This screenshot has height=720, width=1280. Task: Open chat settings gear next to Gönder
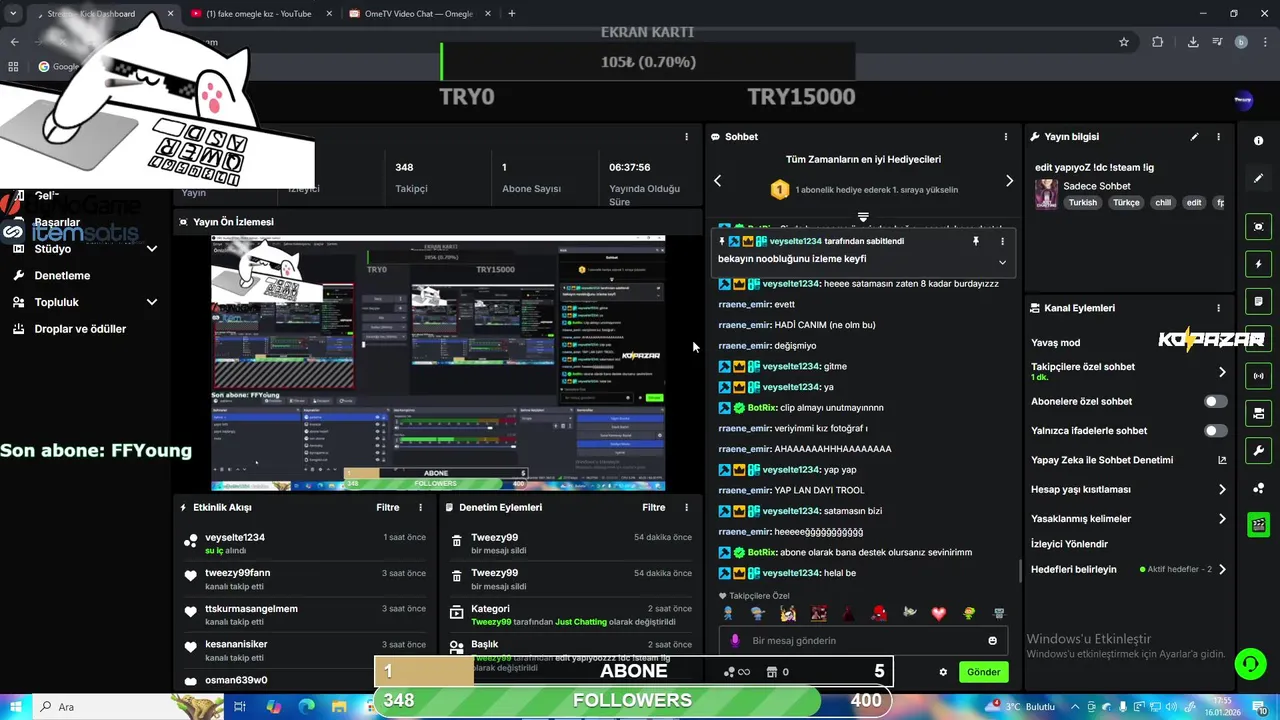tap(943, 672)
